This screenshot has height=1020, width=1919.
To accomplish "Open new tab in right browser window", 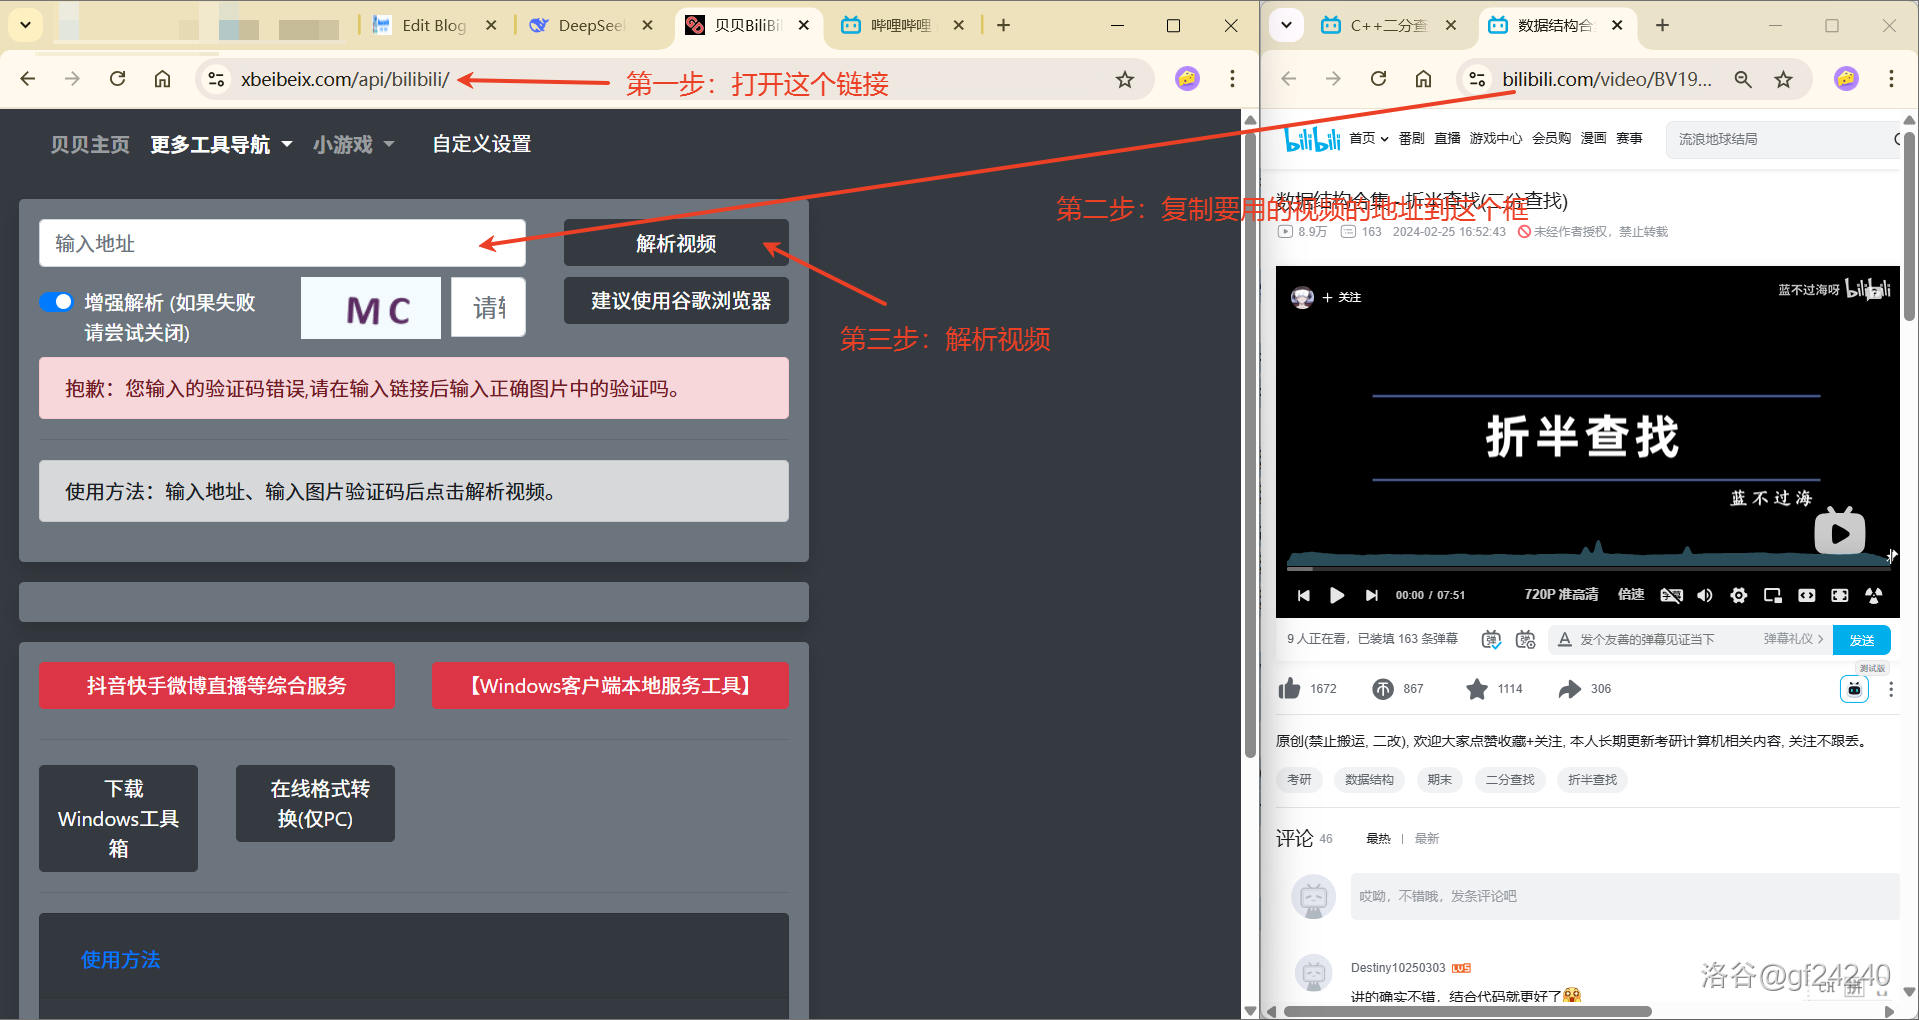I will 1662,25.
